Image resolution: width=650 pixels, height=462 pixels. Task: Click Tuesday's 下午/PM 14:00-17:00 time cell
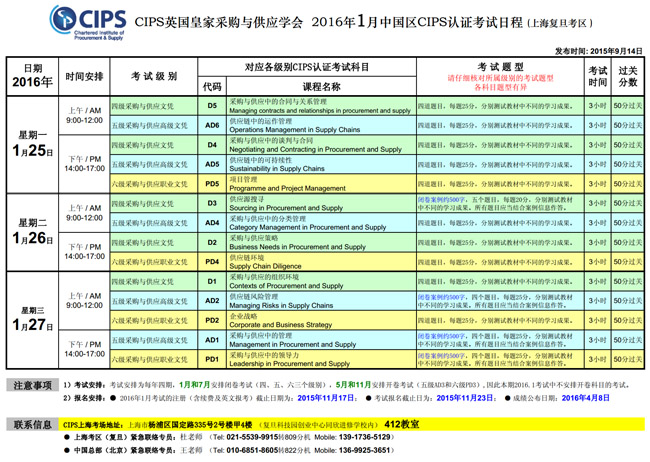84,252
